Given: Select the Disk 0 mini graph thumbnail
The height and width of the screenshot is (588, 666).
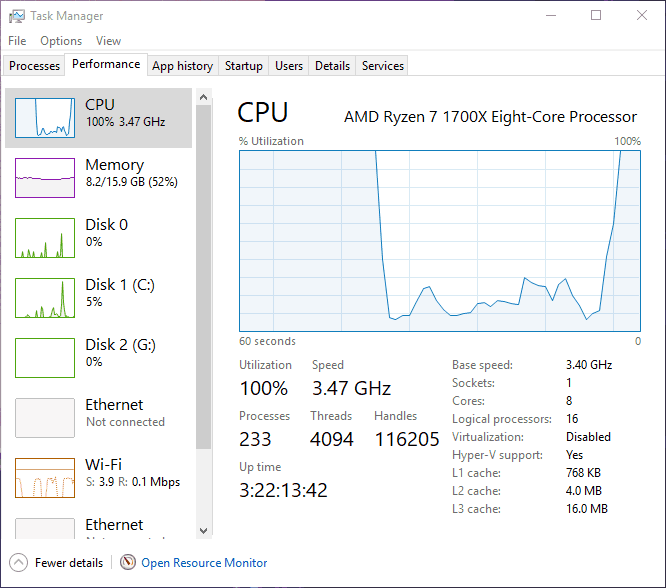Looking at the screenshot, I should 45,238.
